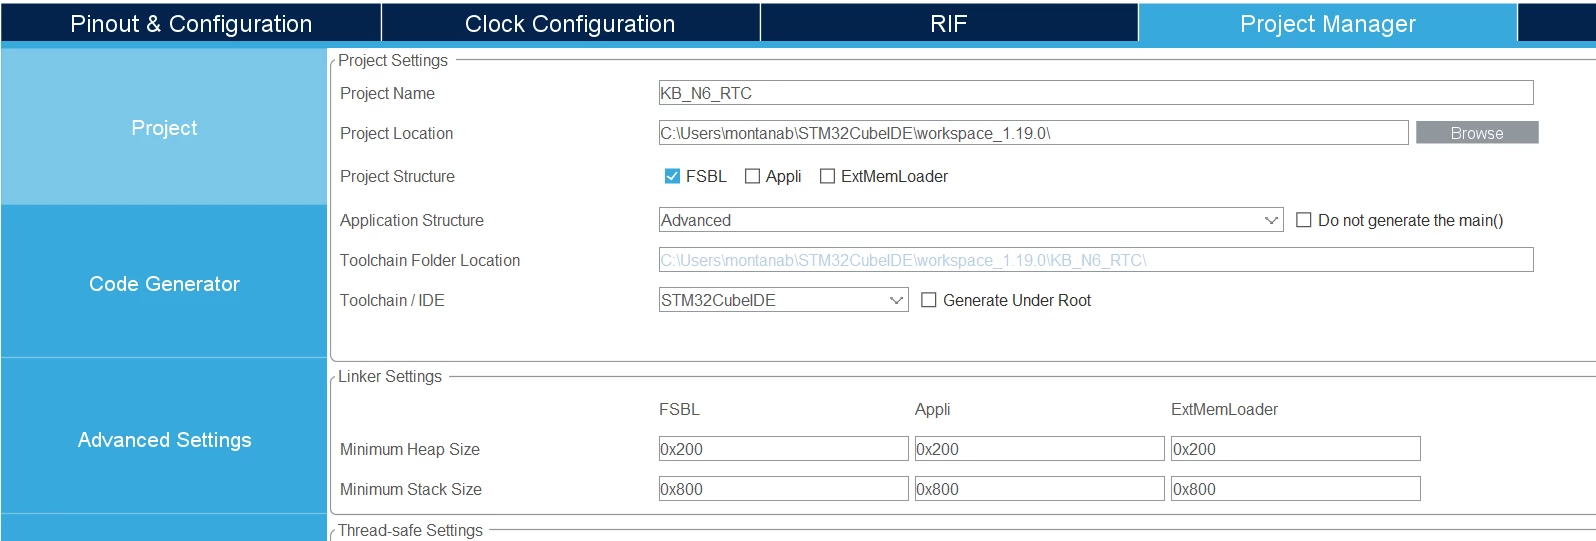Expand the Application Structure dropdown

(x=971, y=220)
